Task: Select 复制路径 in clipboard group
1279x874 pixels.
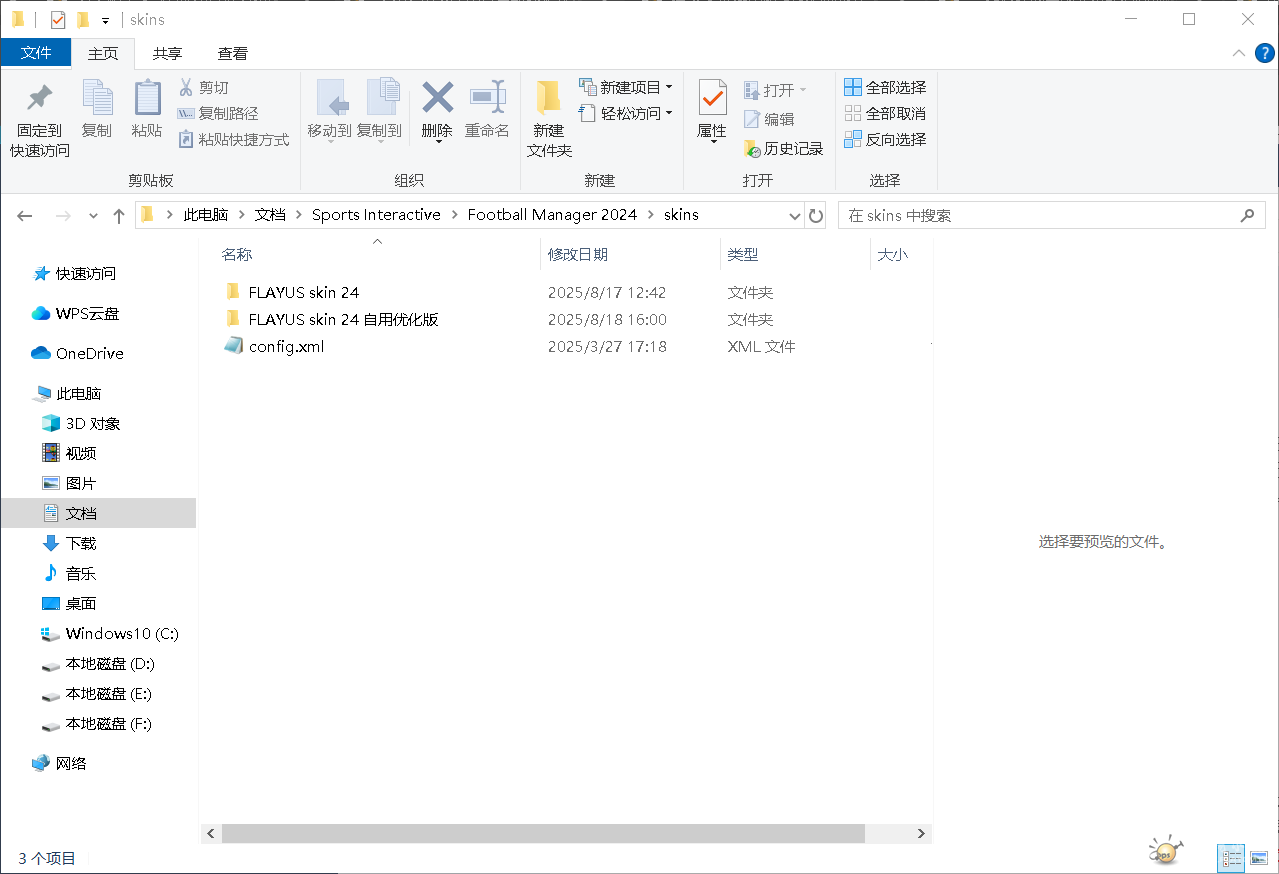Action: (218, 114)
